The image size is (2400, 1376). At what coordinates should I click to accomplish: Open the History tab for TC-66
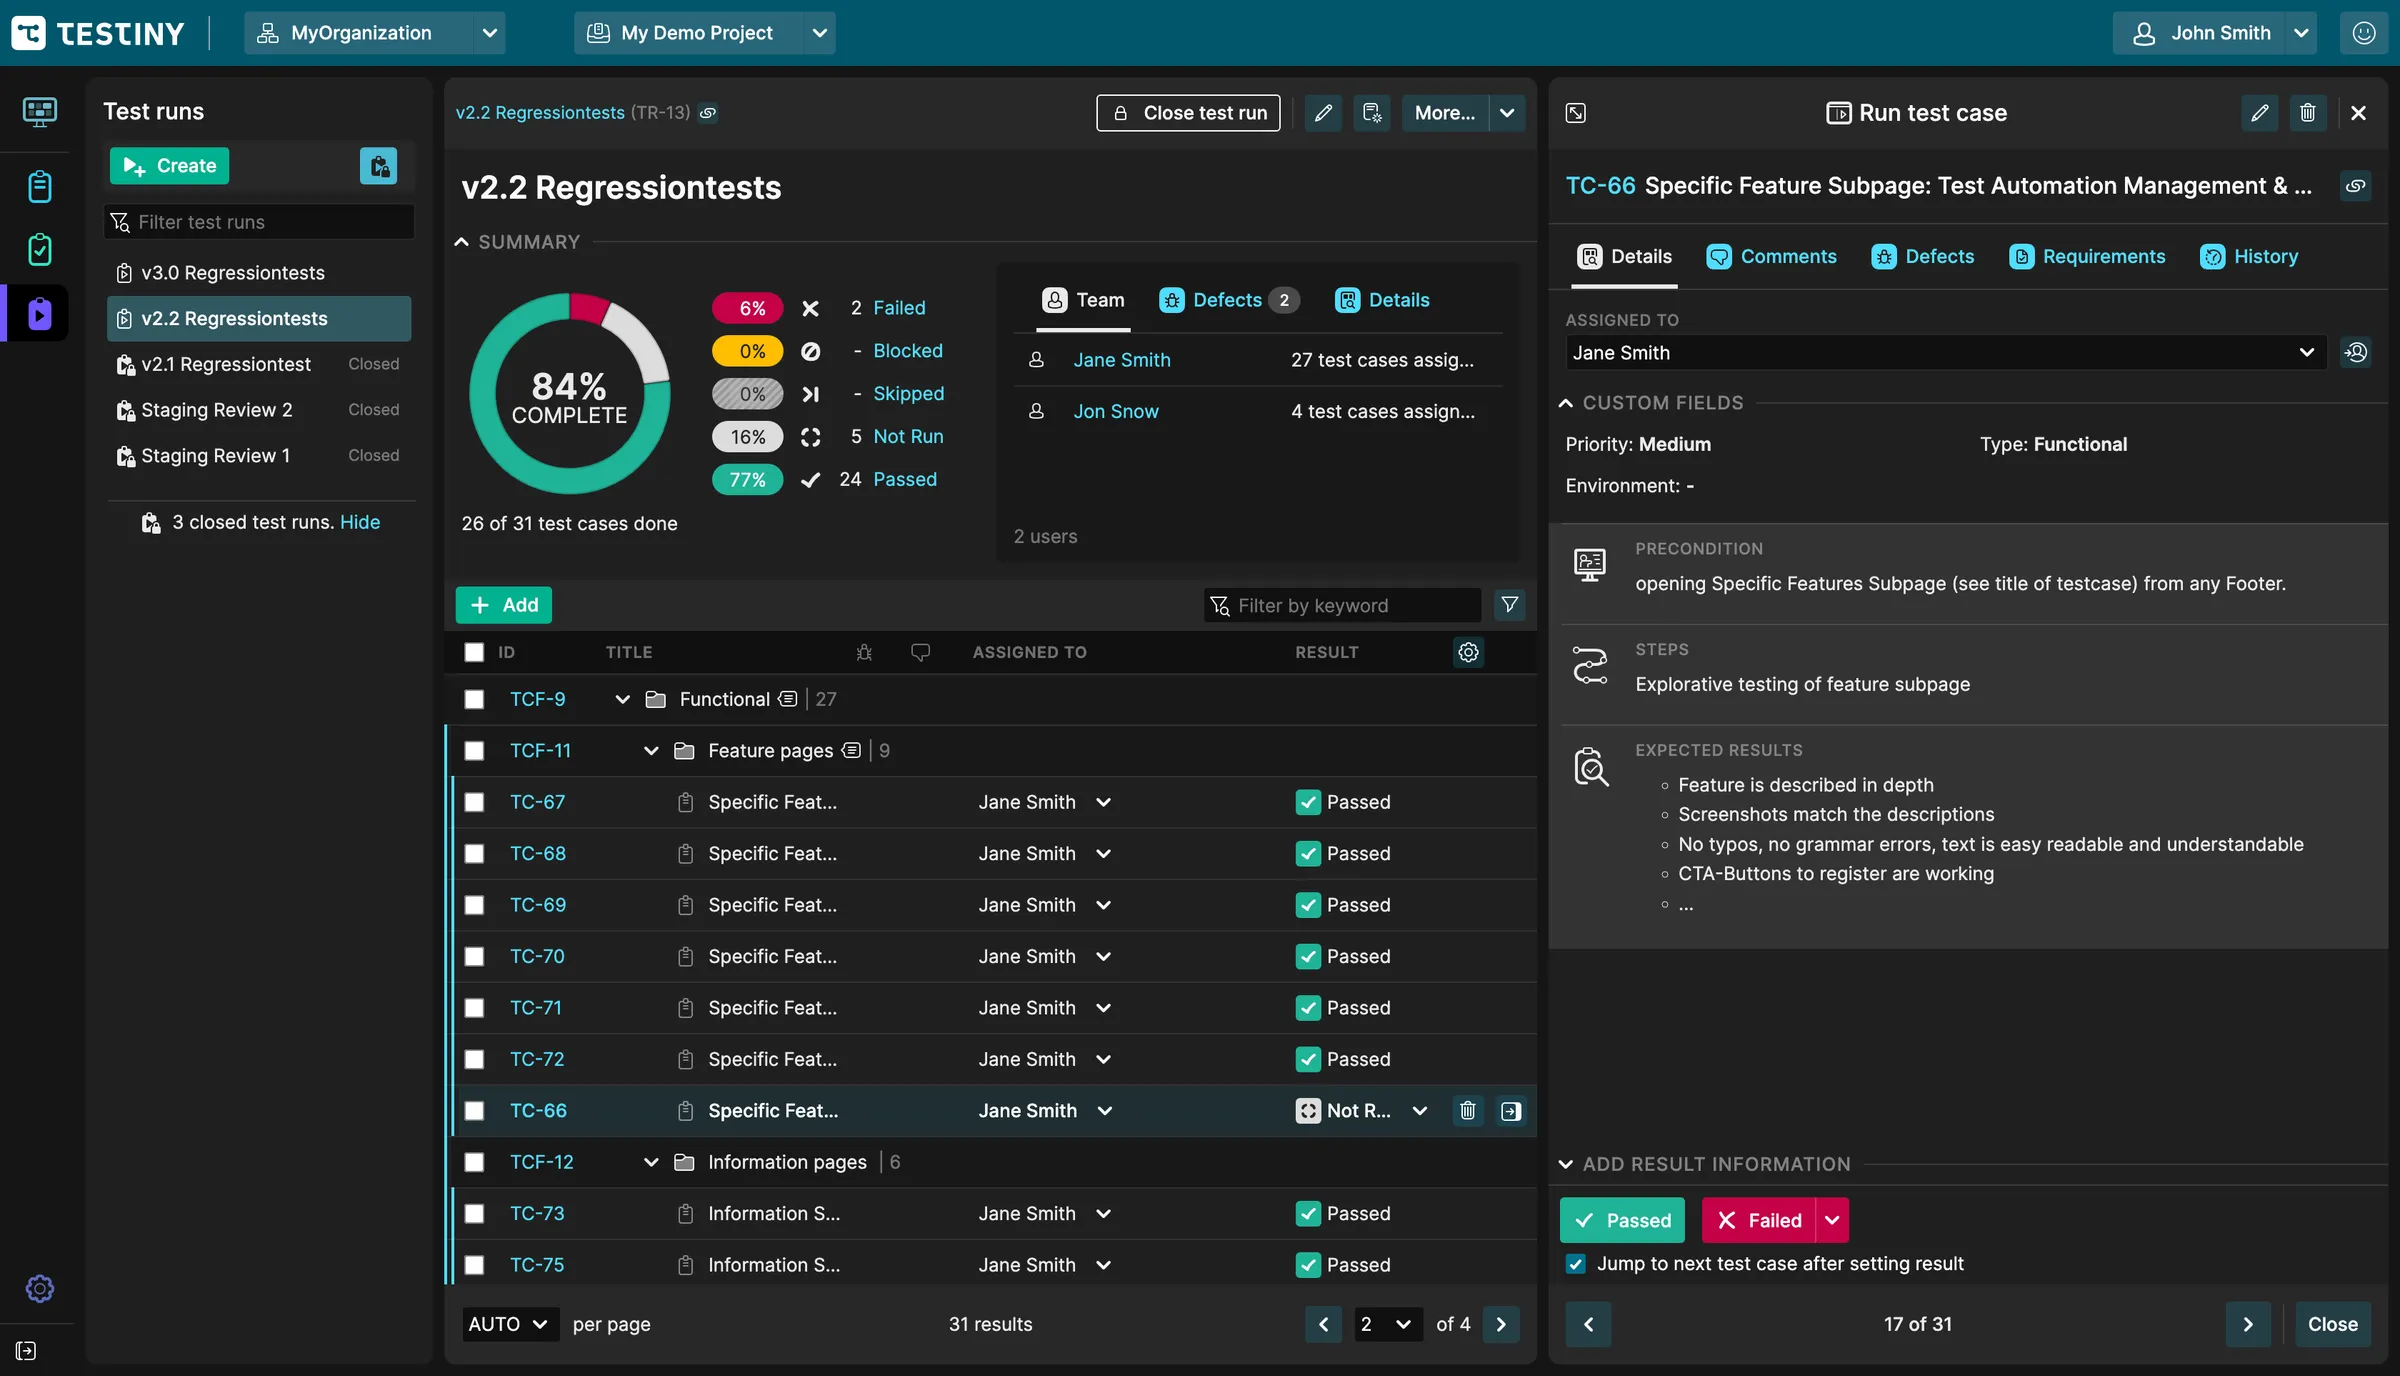(x=2251, y=256)
